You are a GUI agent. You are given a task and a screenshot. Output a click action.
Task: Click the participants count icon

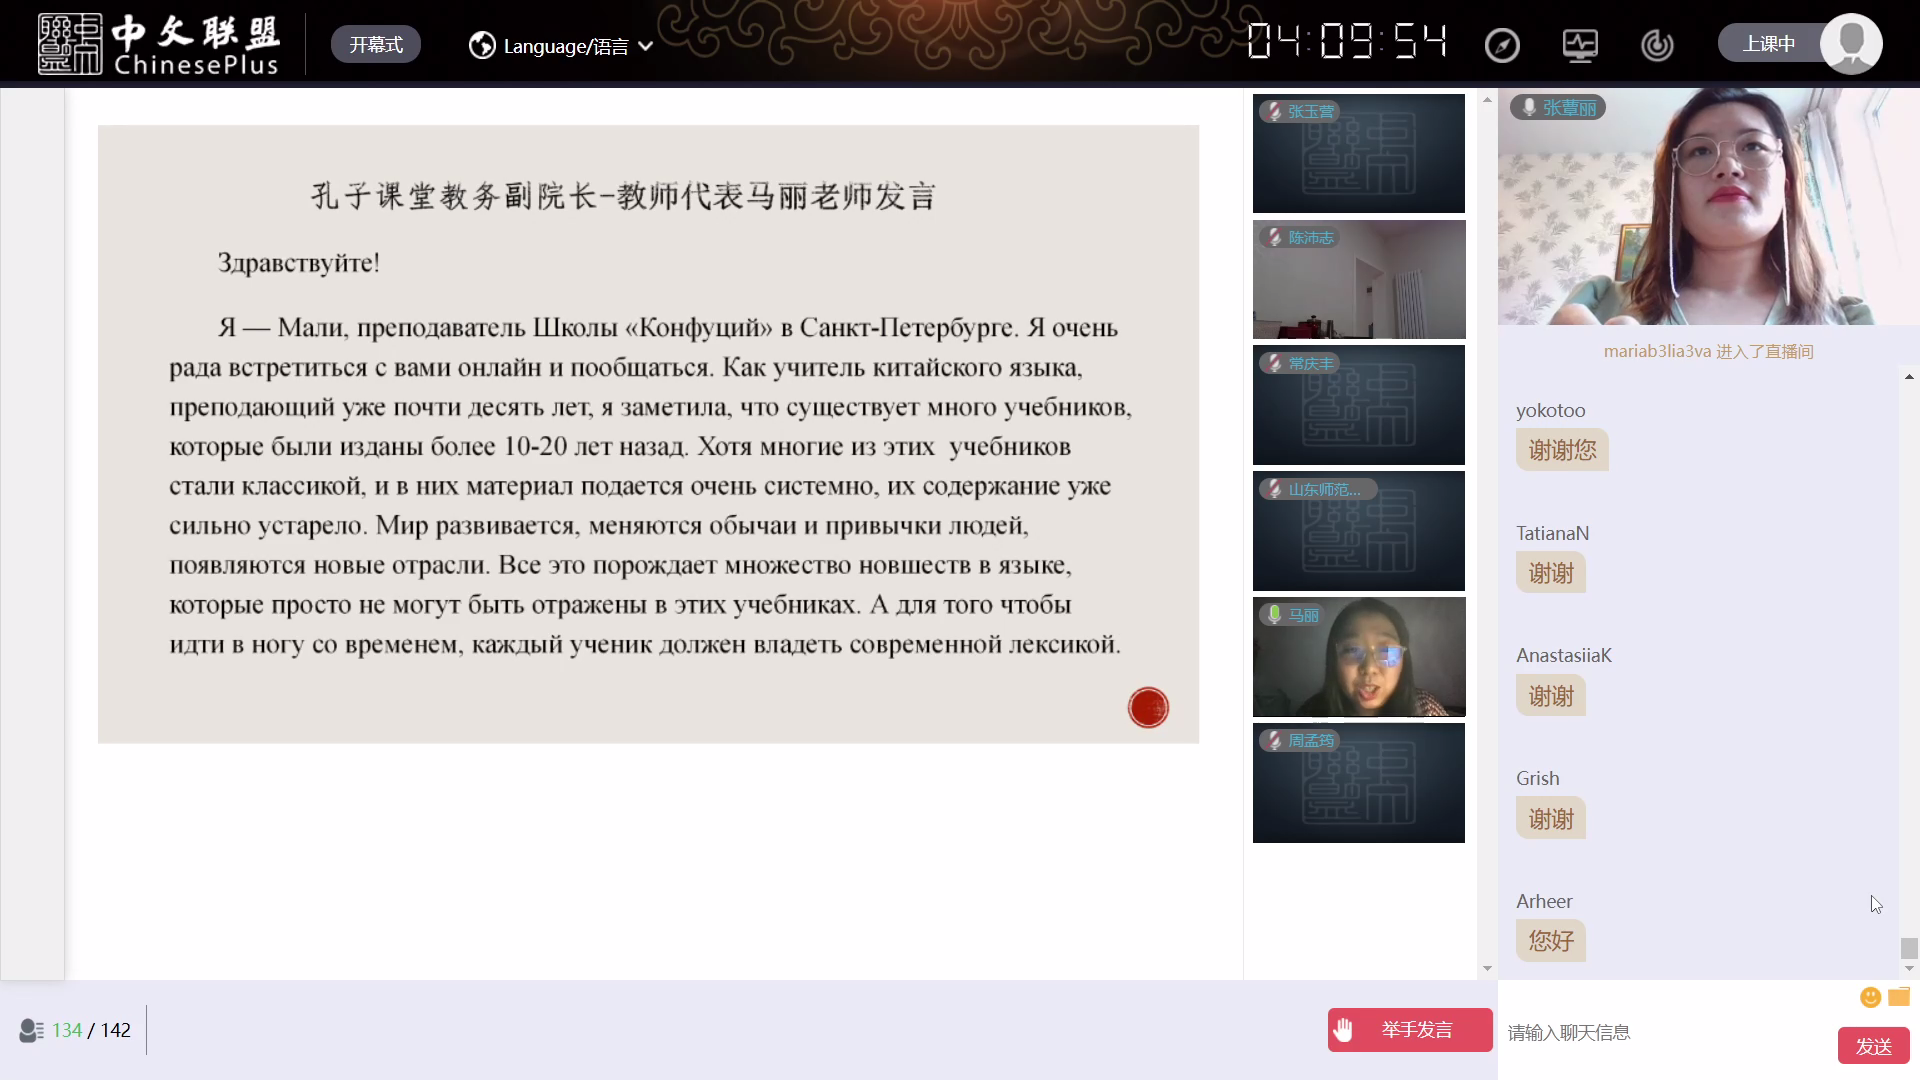click(31, 1030)
